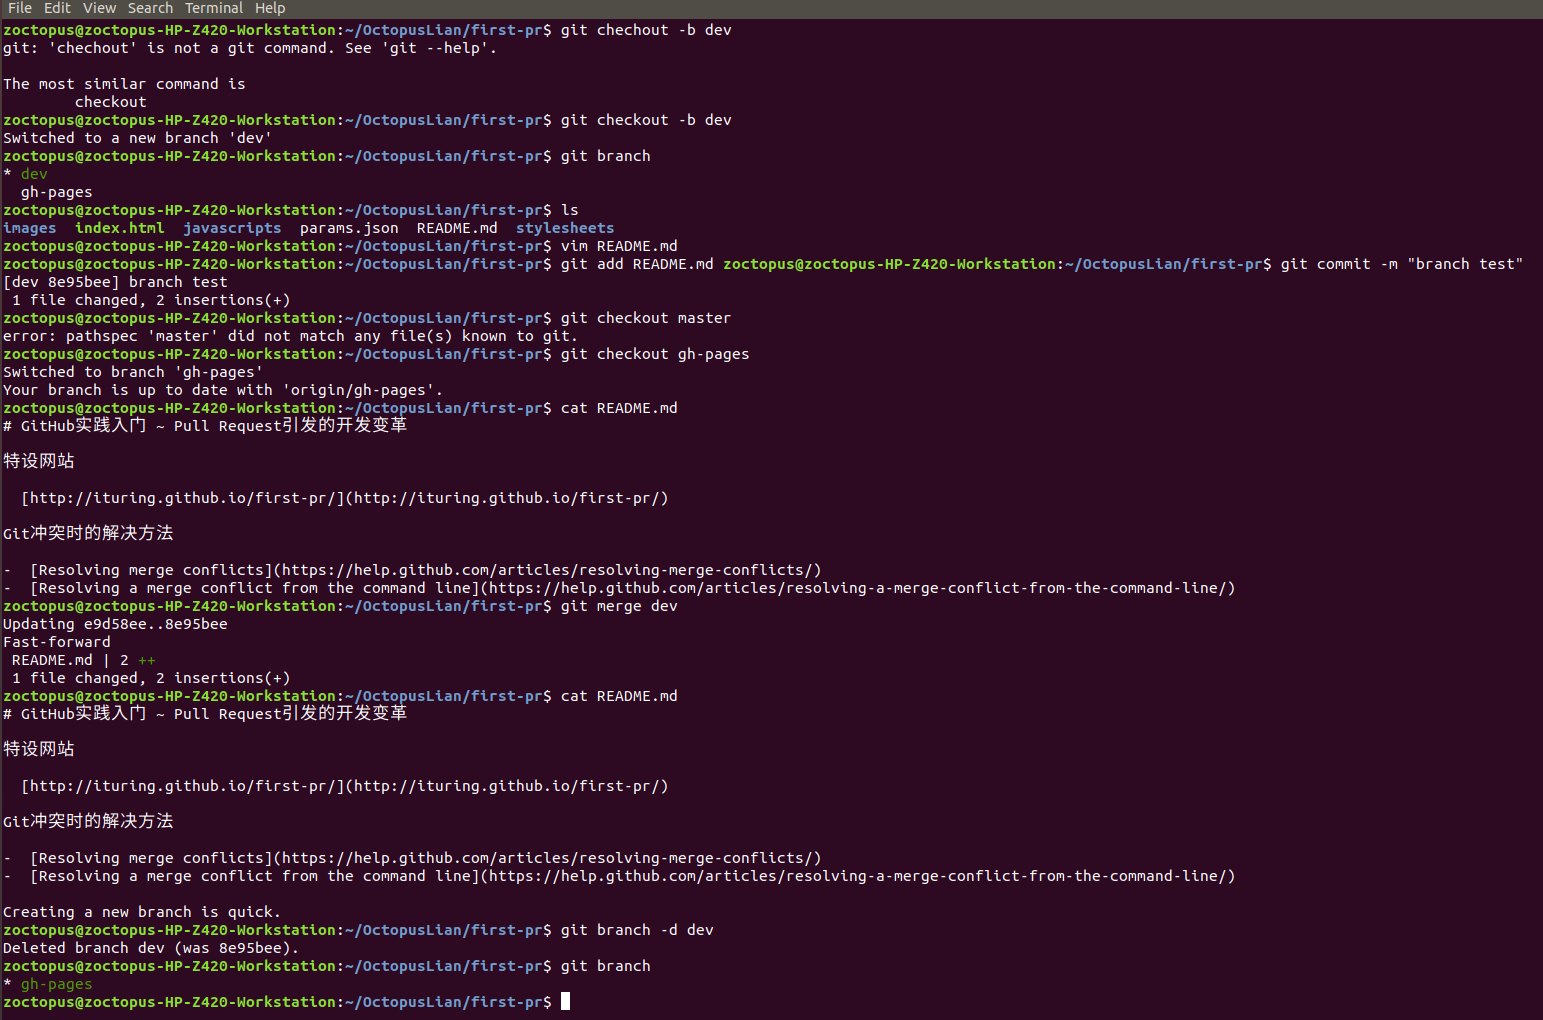Image resolution: width=1543 pixels, height=1020 pixels.
Task: Click 'index.html' in the ls output
Action: coord(120,228)
